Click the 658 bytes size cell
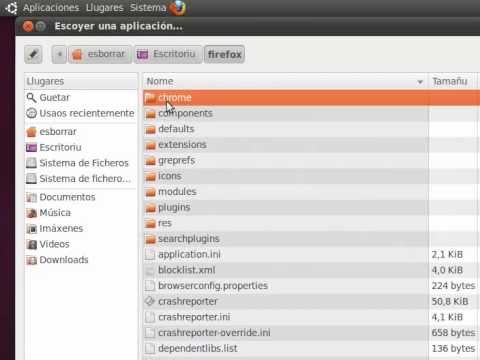 point(453,333)
